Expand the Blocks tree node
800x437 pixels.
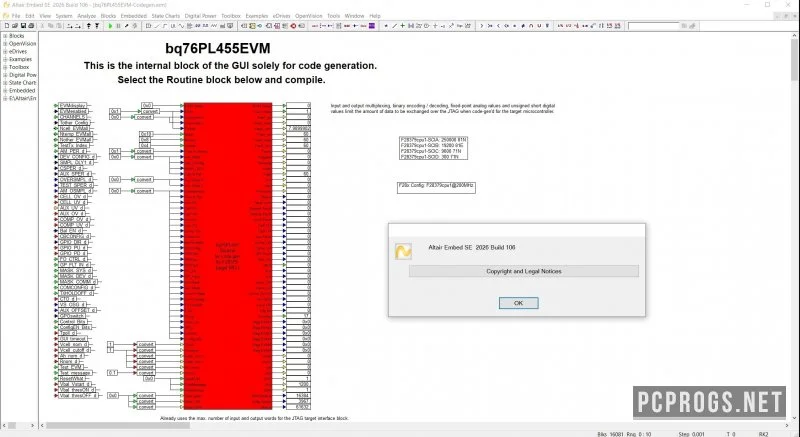5,36
